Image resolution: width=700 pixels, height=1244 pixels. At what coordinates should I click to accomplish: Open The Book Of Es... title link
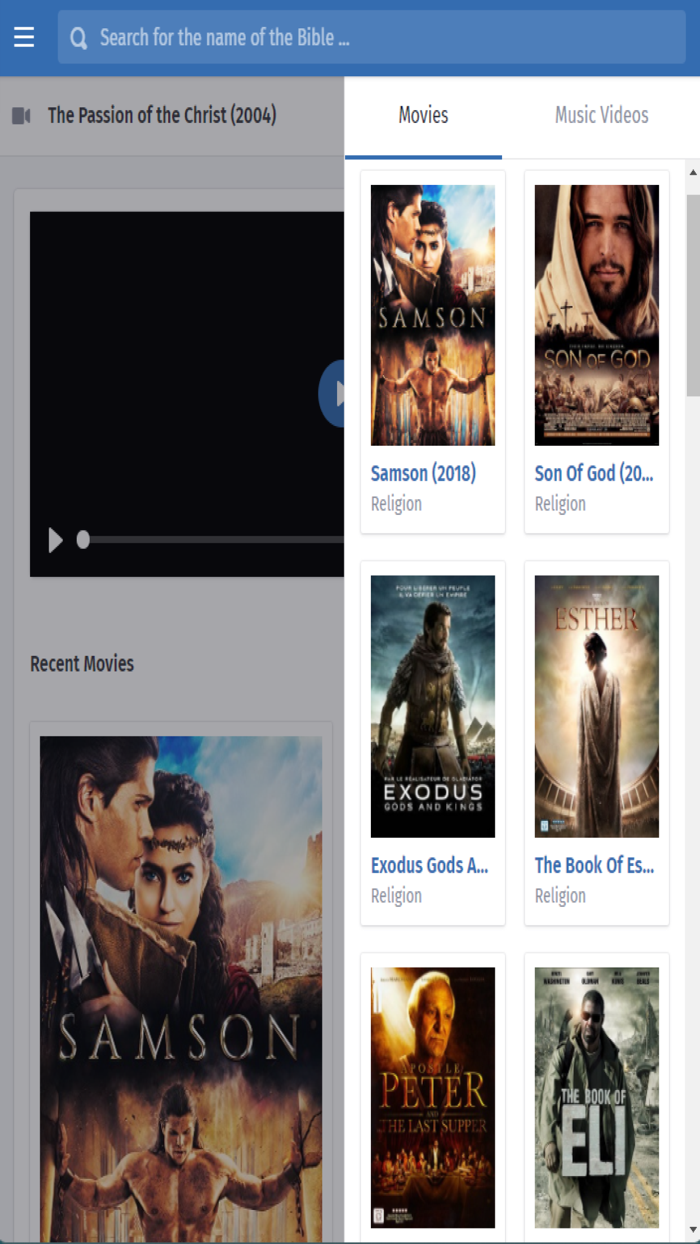coord(595,865)
